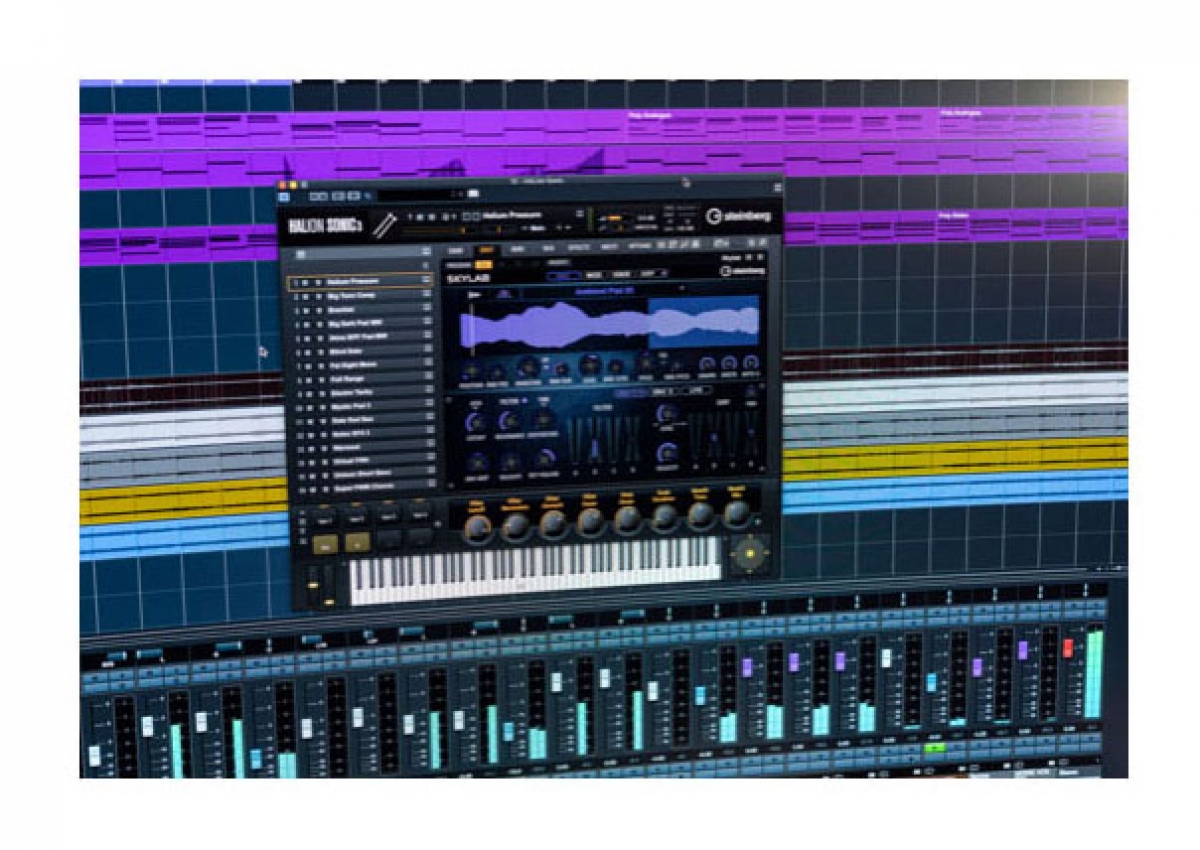Open the MOD page in Skylab

[593, 274]
